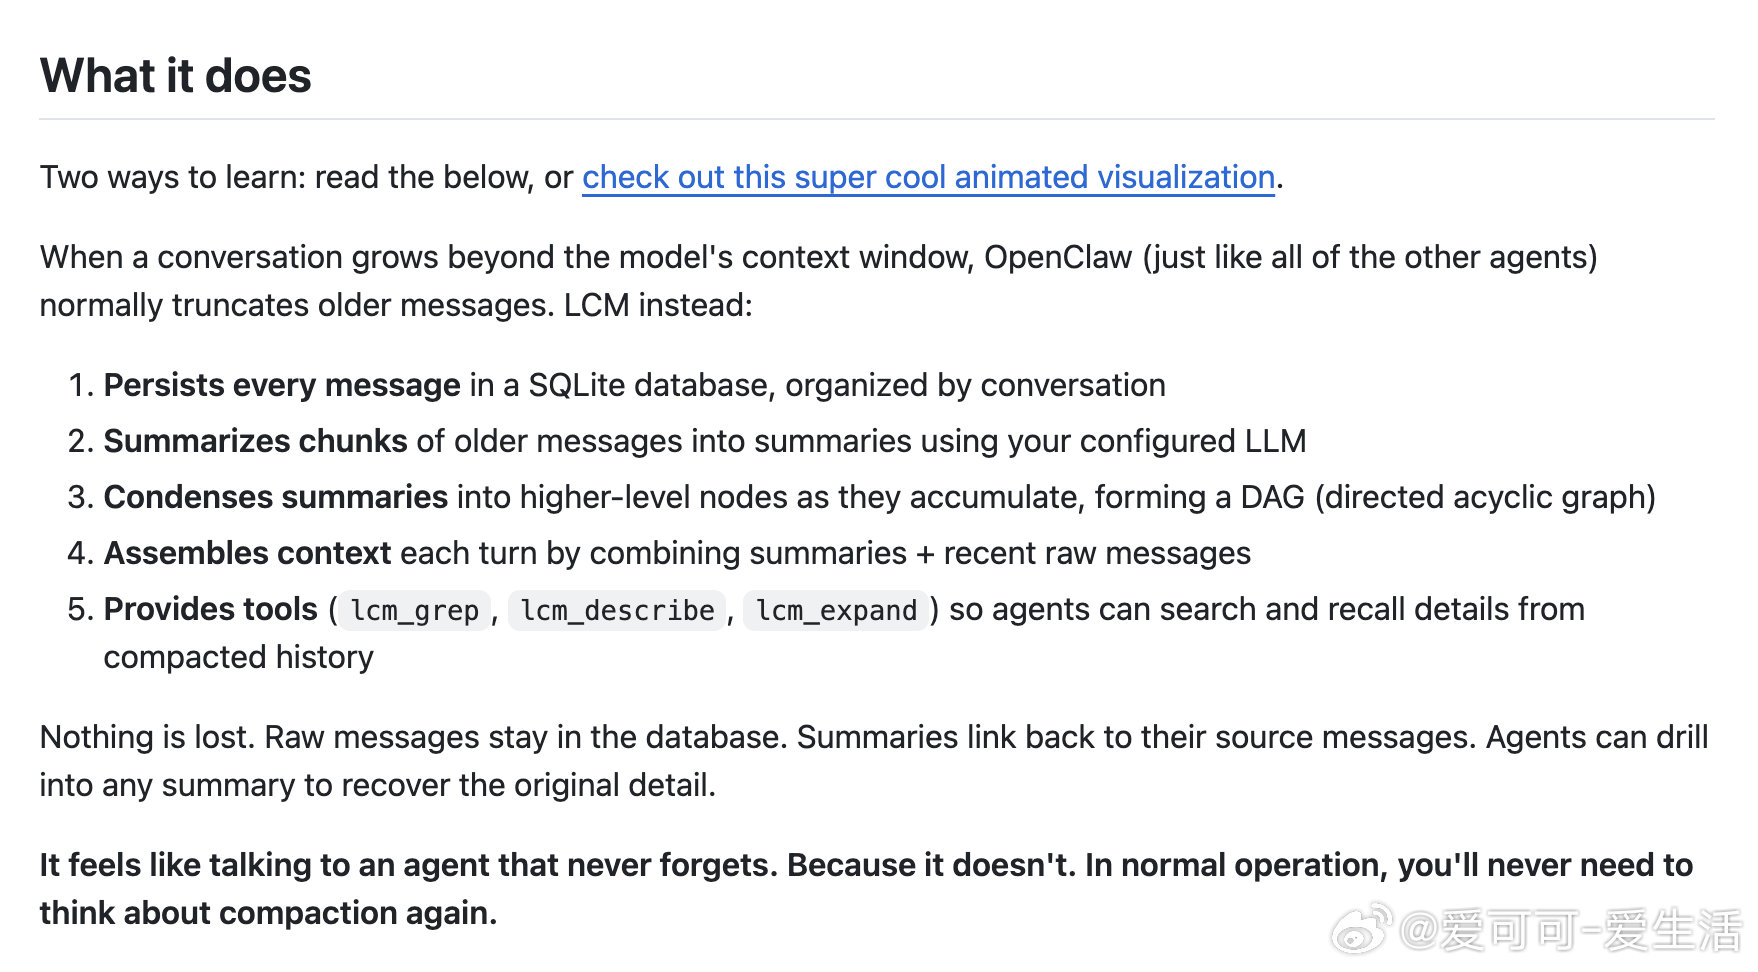This screenshot has height=972, width=1758.
Task: Click the horizontal divider under the heading
Action: tap(876, 119)
